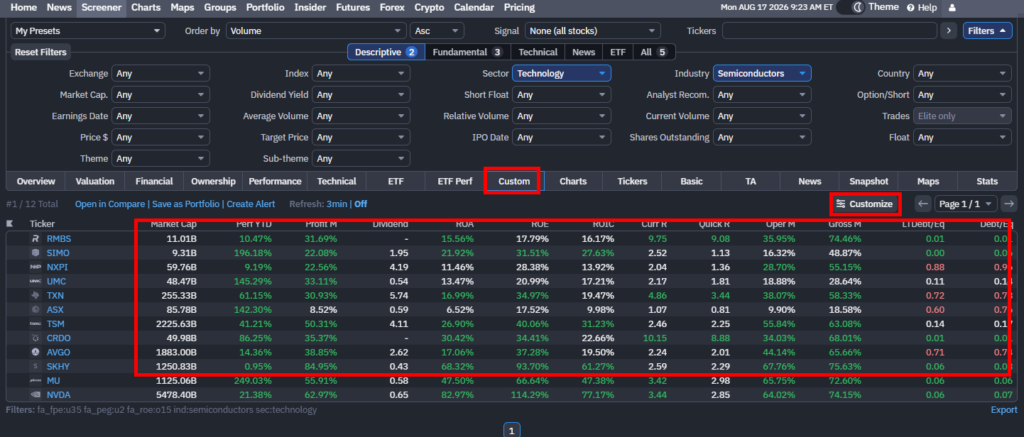The height and width of the screenshot is (437, 1024).
Task: Click the table collapse arrow beside Ticker header
Action: point(10,224)
